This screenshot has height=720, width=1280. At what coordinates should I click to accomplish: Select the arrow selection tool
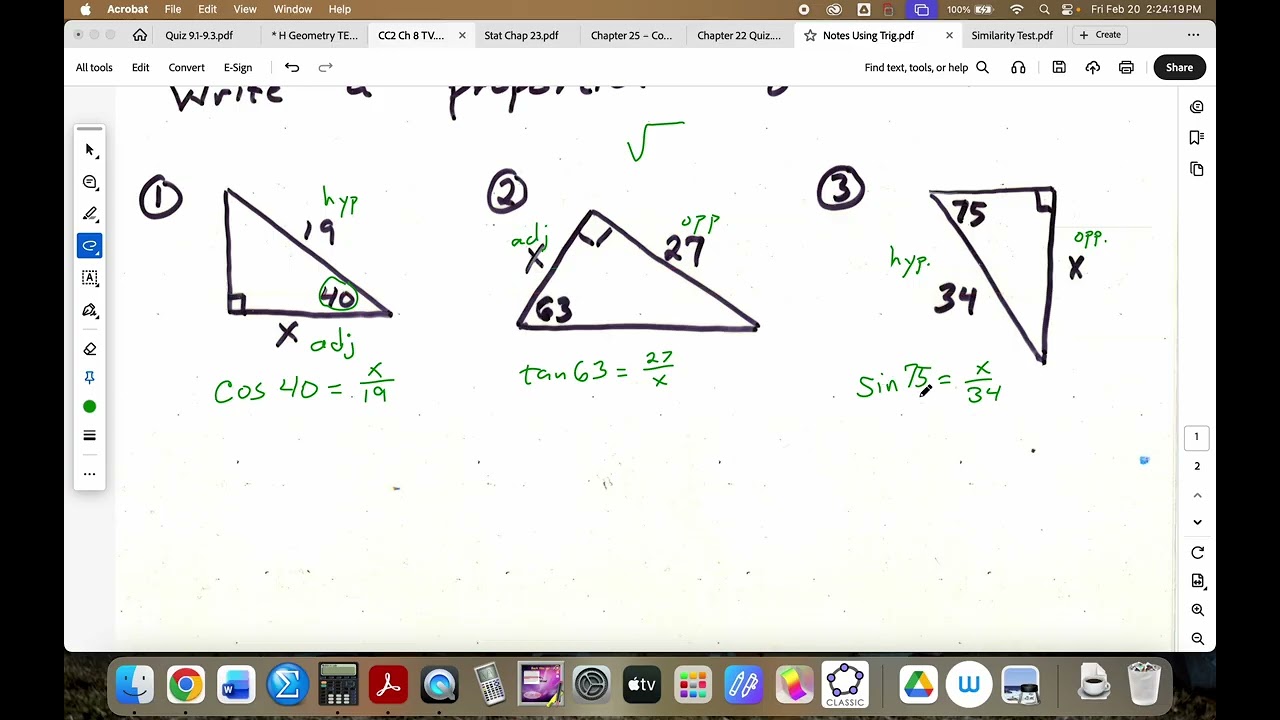tap(90, 150)
